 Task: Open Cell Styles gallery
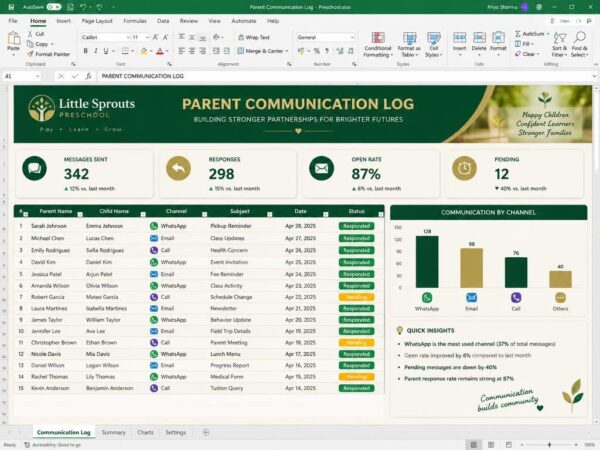[434, 45]
